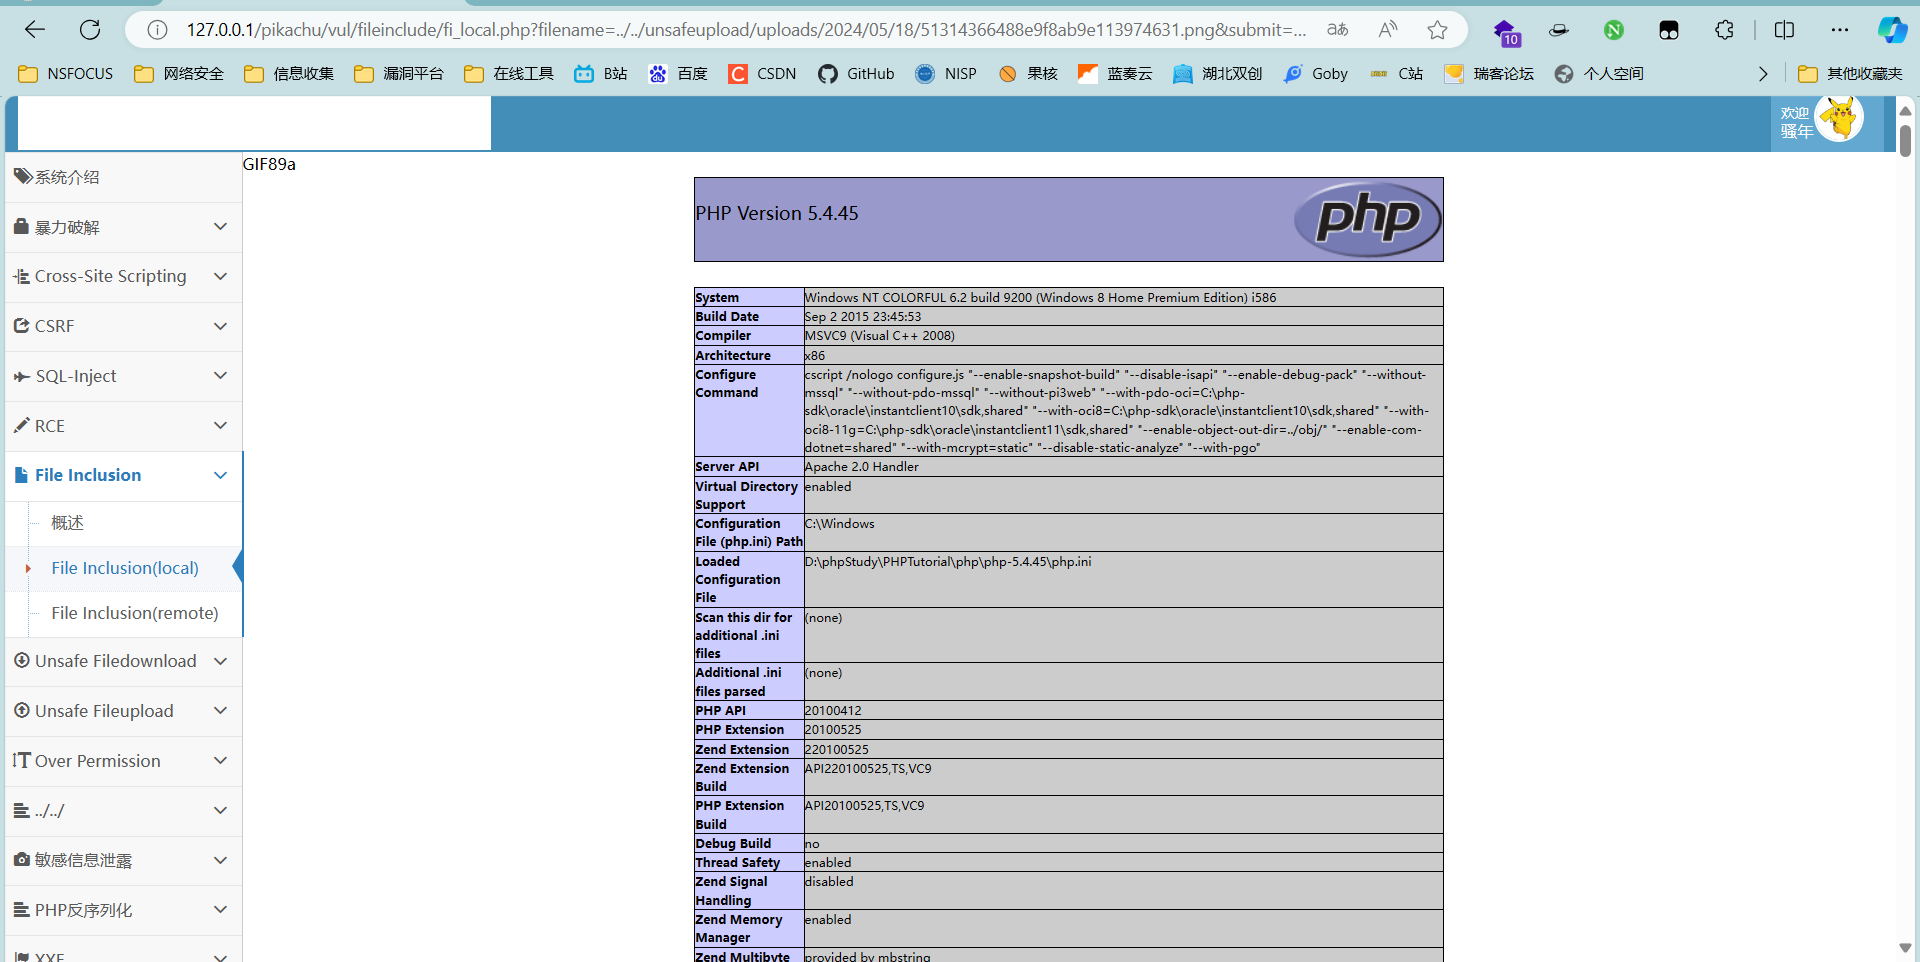The height and width of the screenshot is (962, 1920).
Task: Open the Extensions puzzle piece menu
Action: (1724, 30)
